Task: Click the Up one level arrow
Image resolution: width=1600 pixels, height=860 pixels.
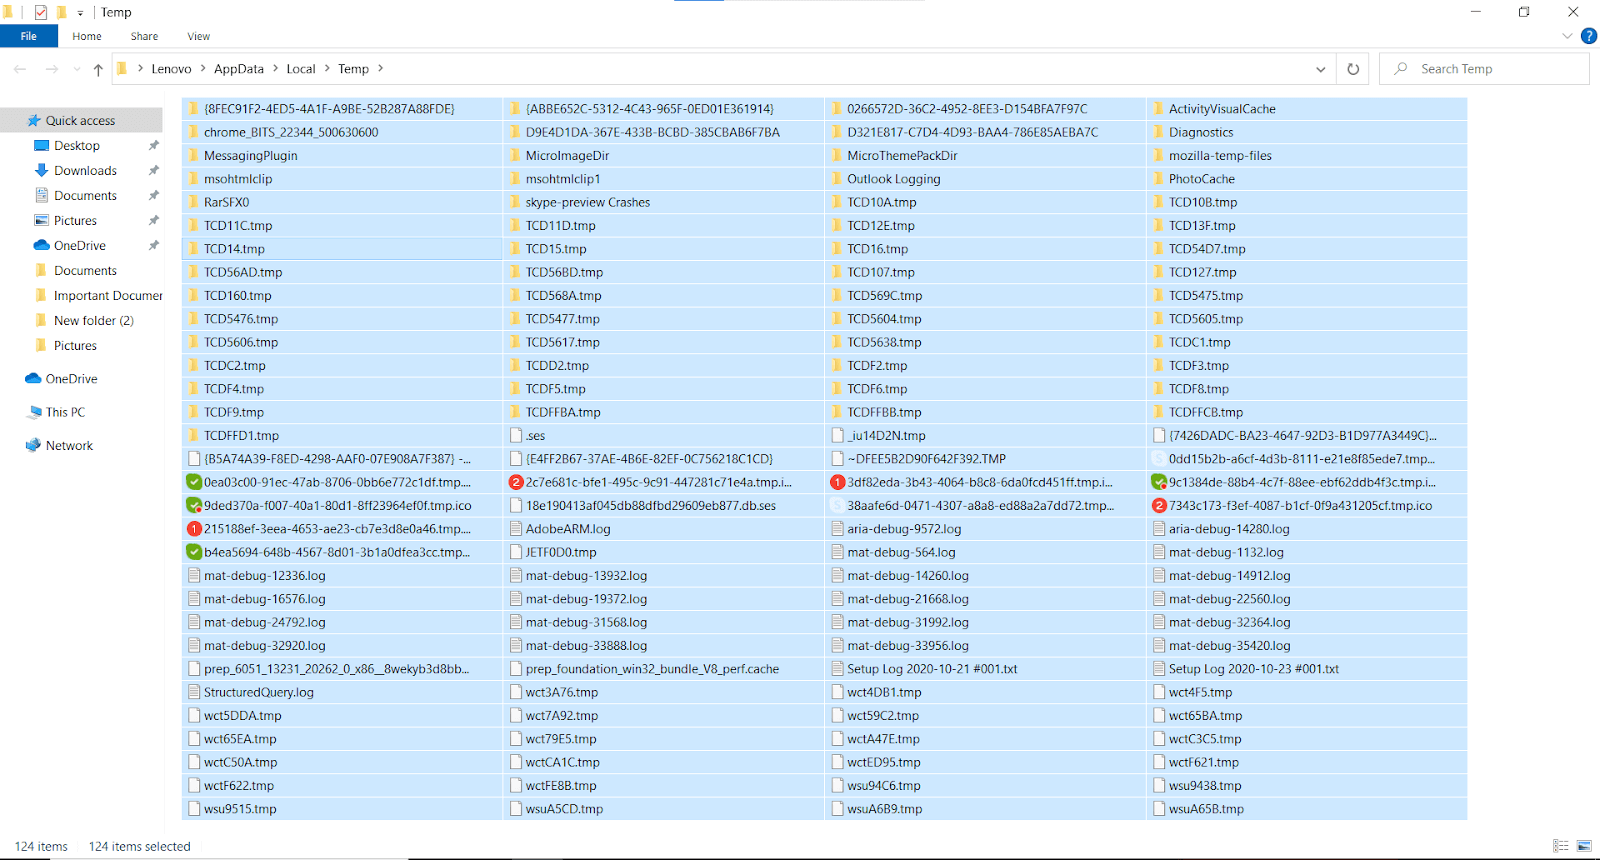Action: pos(98,69)
